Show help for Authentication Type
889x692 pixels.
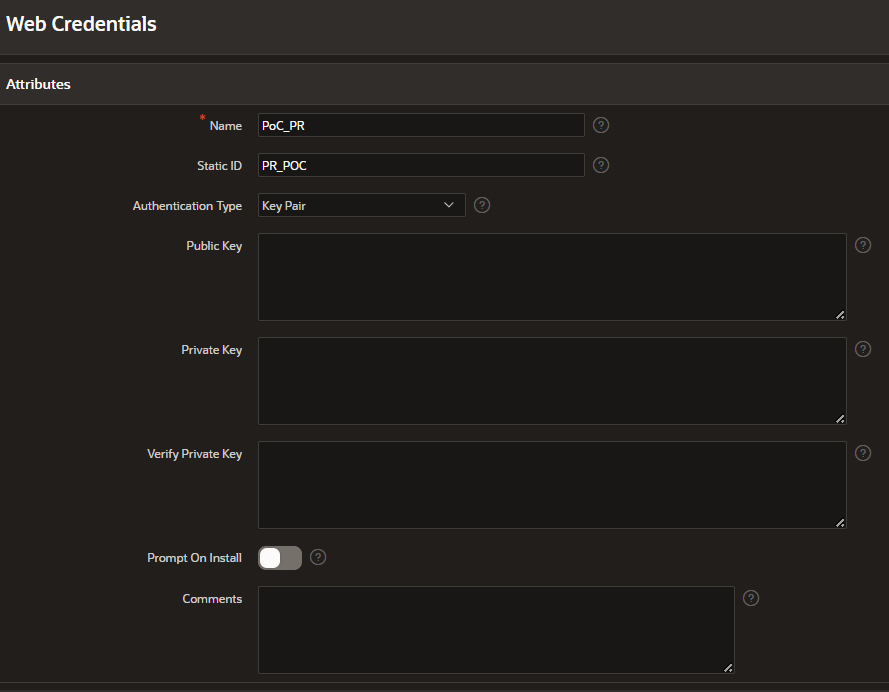pos(481,205)
